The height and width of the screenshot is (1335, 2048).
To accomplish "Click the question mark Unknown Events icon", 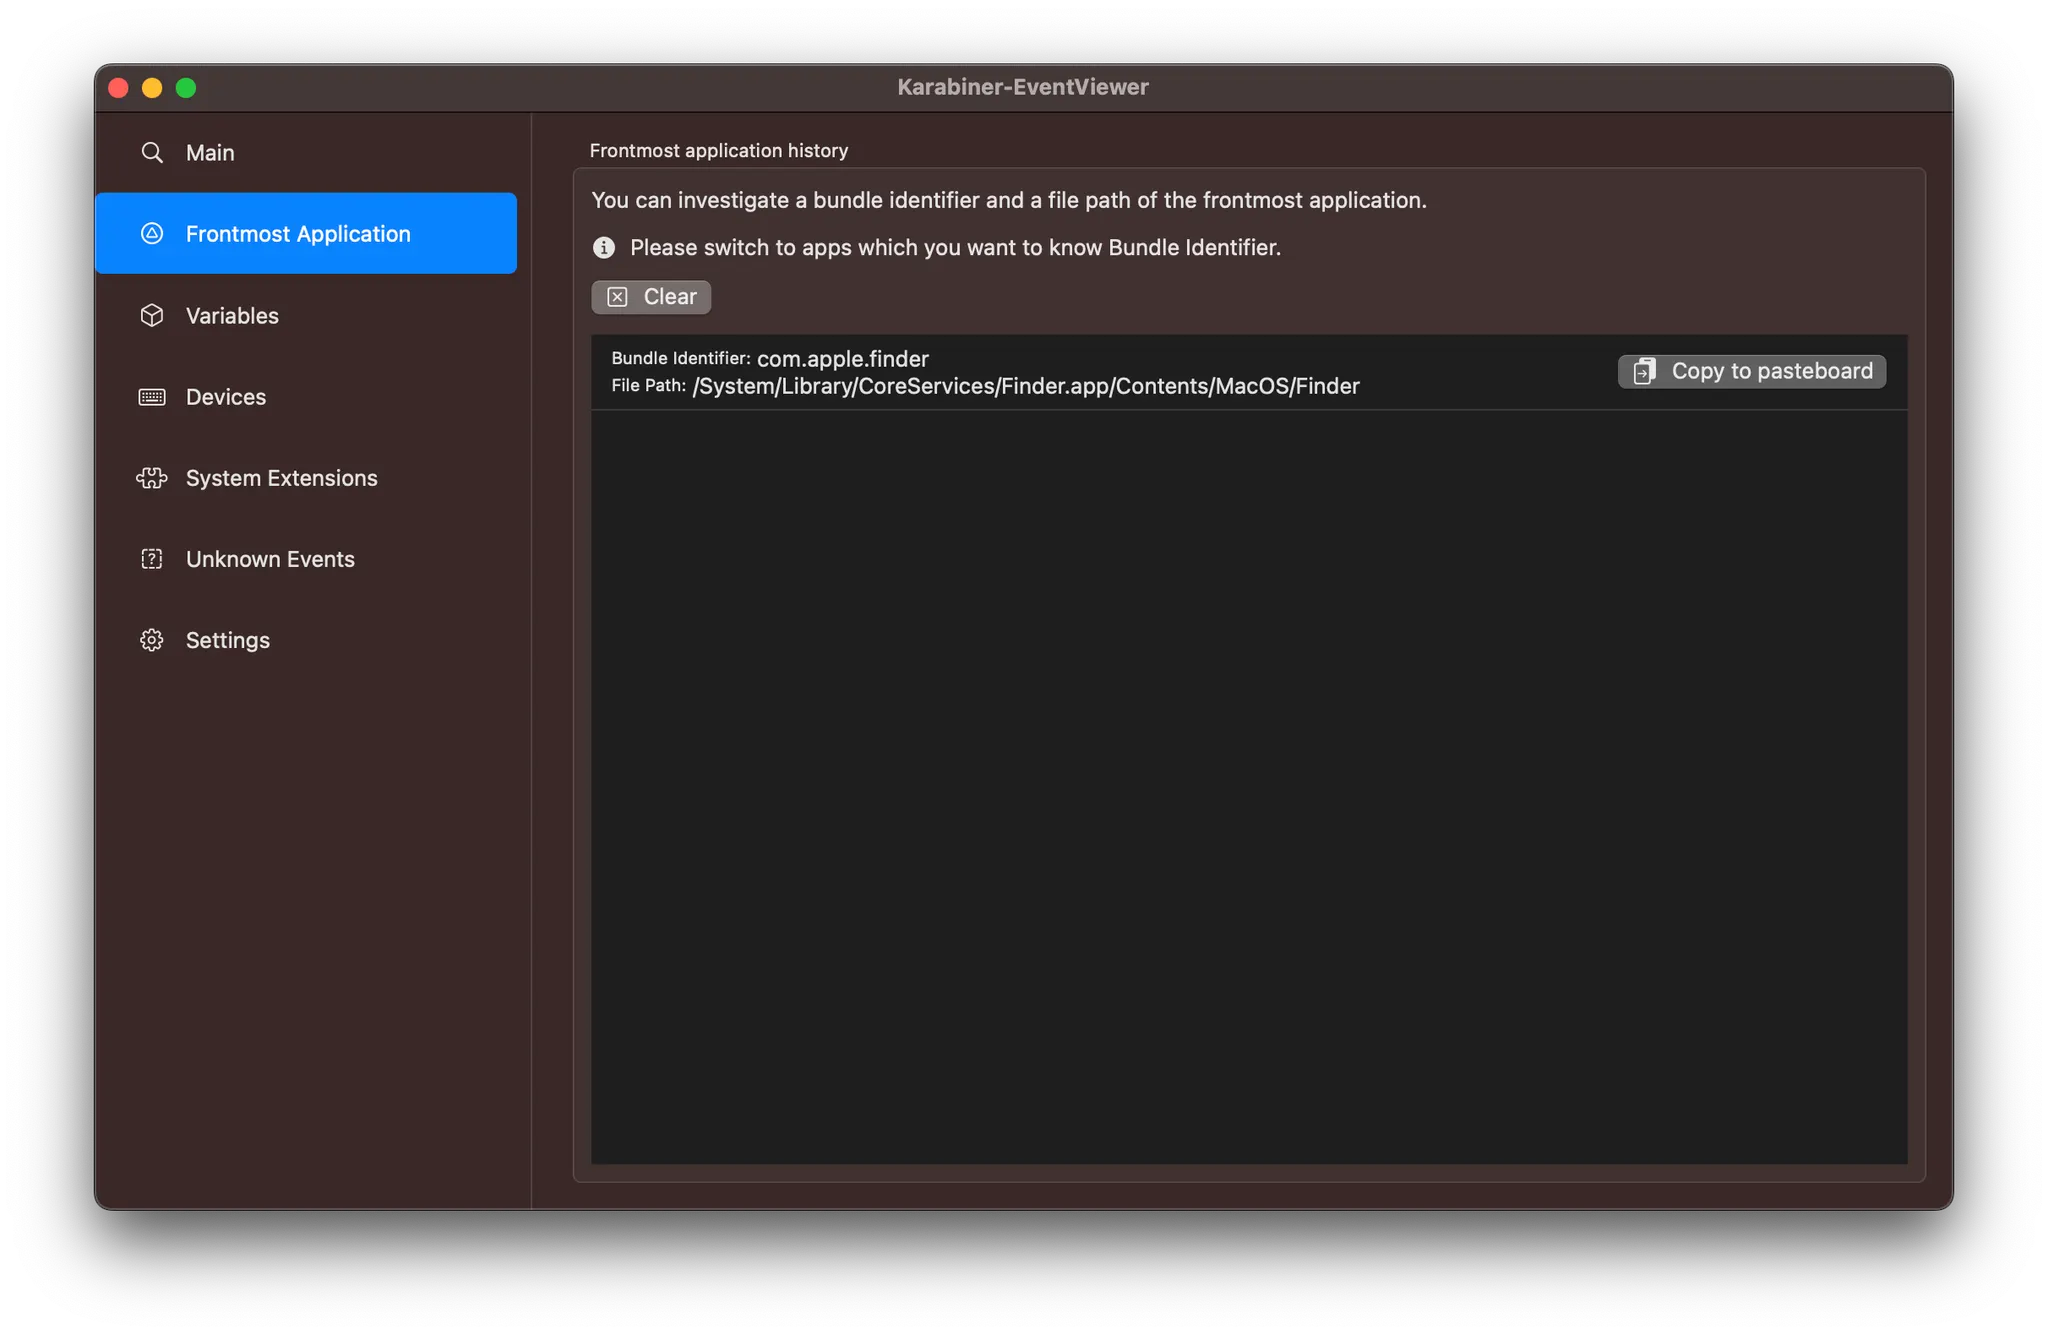I will pos(152,559).
